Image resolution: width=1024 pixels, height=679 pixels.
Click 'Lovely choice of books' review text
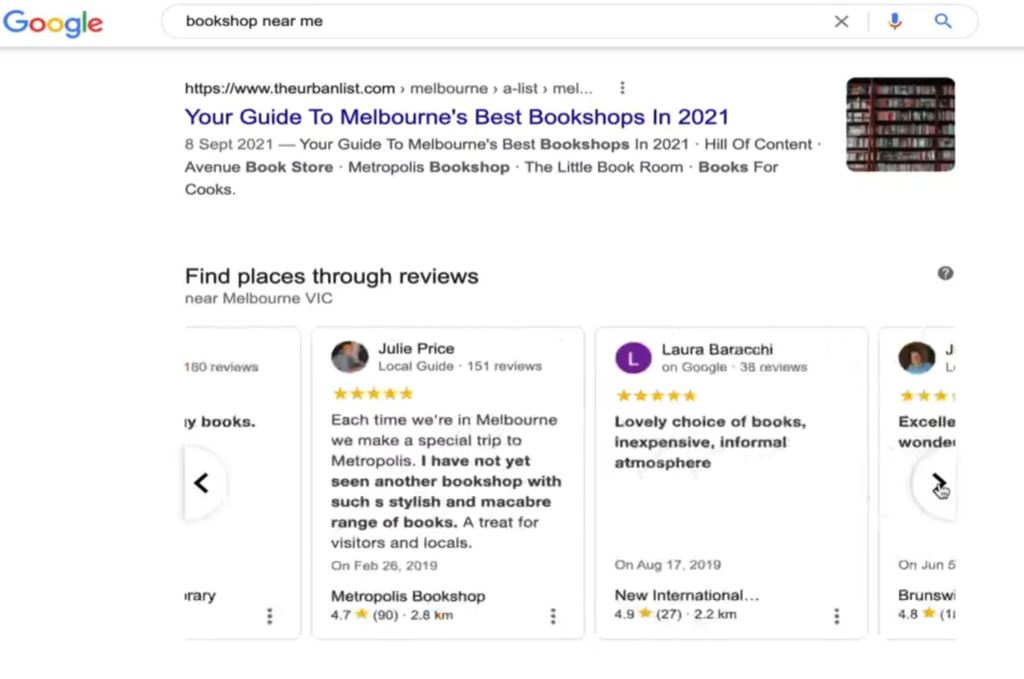(710, 442)
